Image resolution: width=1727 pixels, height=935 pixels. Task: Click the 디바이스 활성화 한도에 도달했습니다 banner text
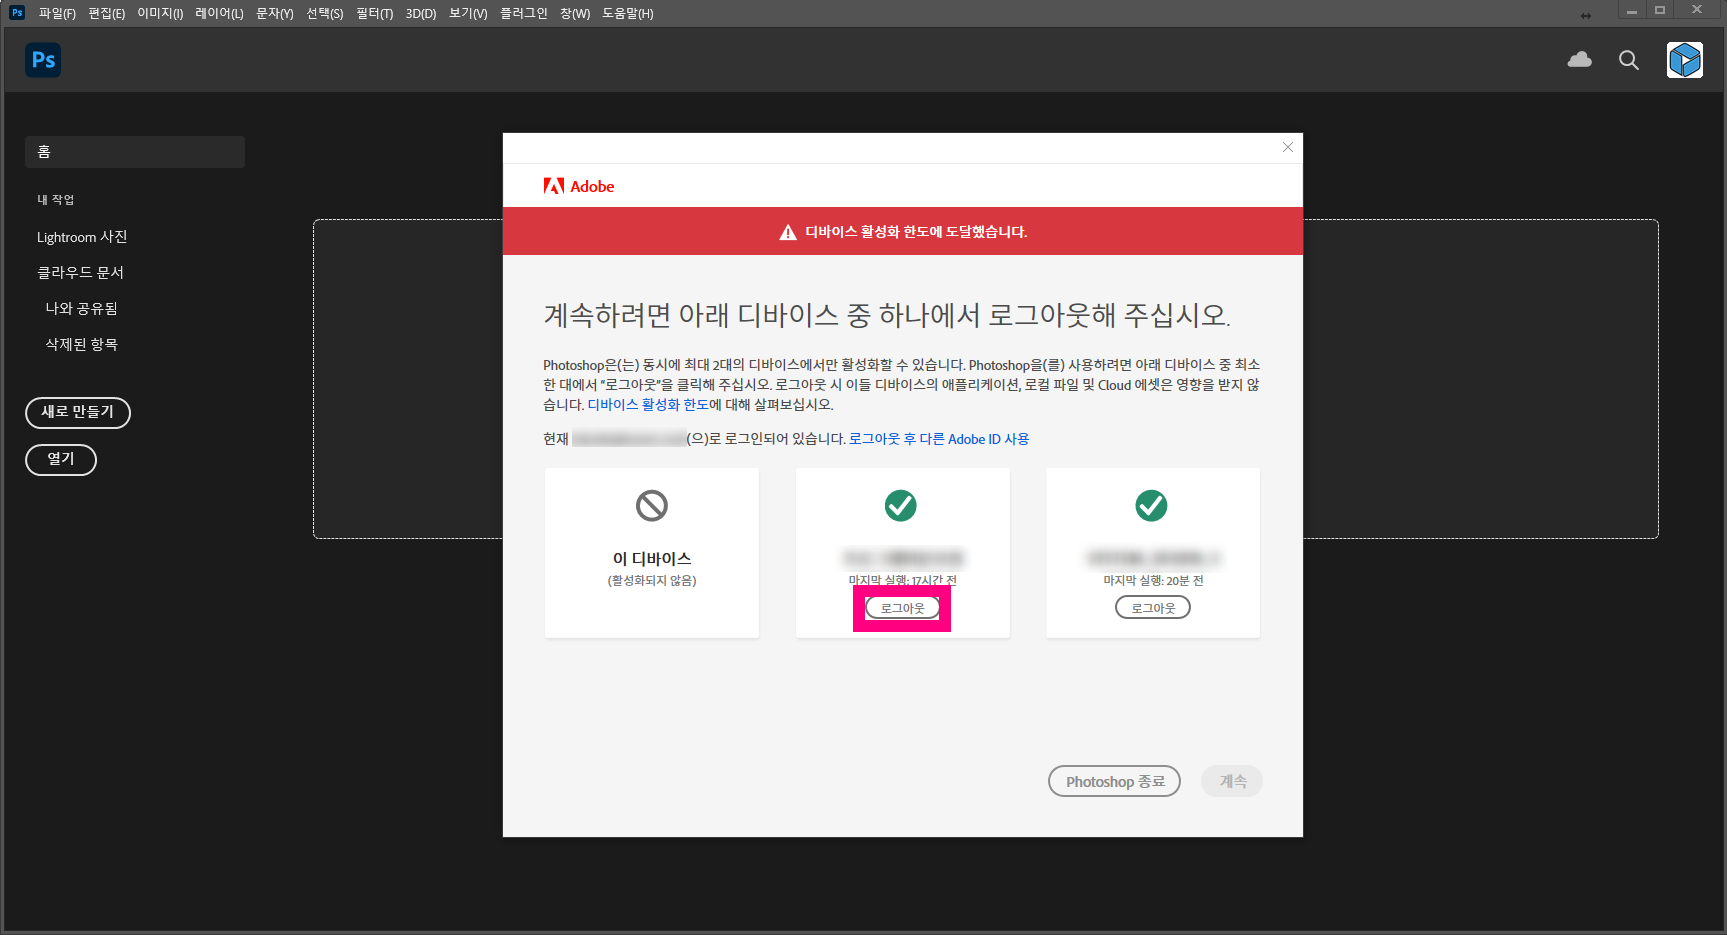click(x=916, y=232)
